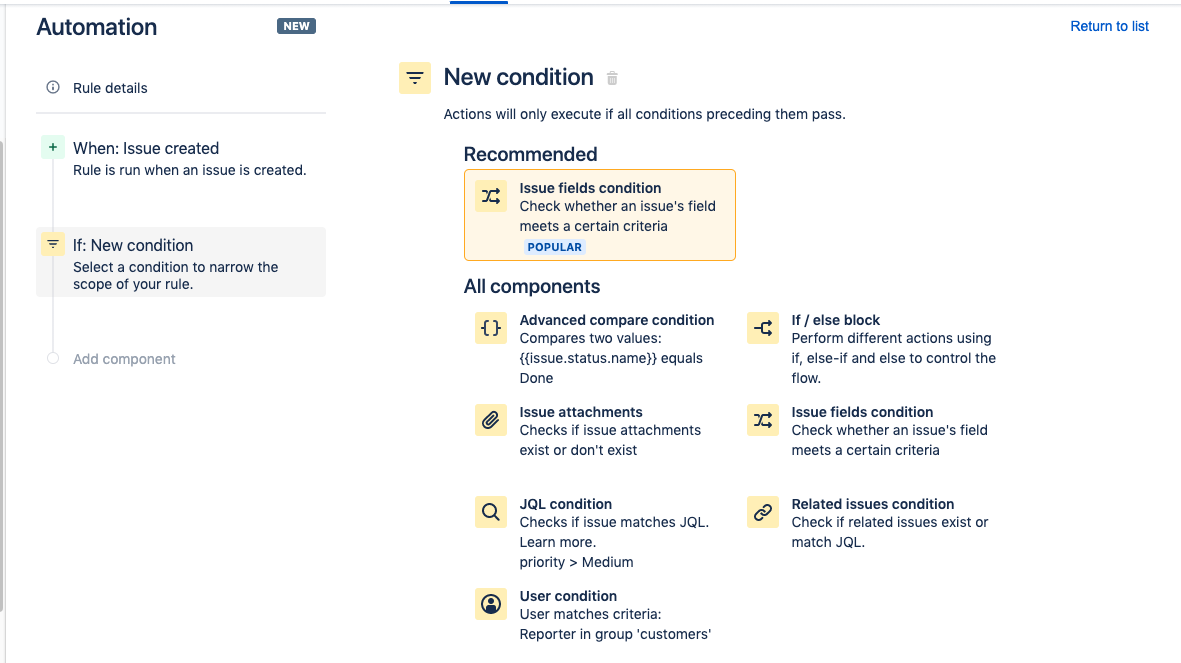
Task: Click the recommended Issue fields condition icon
Action: pyautogui.click(x=490, y=195)
